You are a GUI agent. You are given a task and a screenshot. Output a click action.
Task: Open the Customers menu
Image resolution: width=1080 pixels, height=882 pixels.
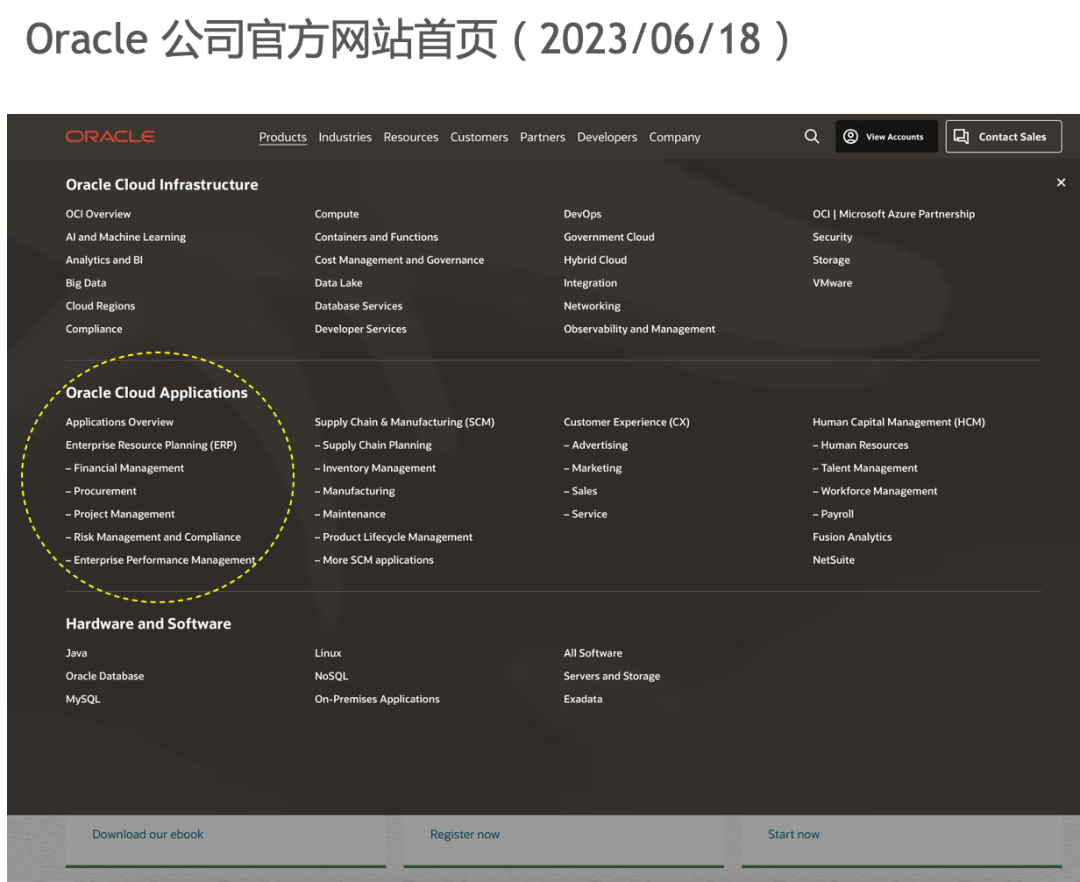[x=479, y=137]
